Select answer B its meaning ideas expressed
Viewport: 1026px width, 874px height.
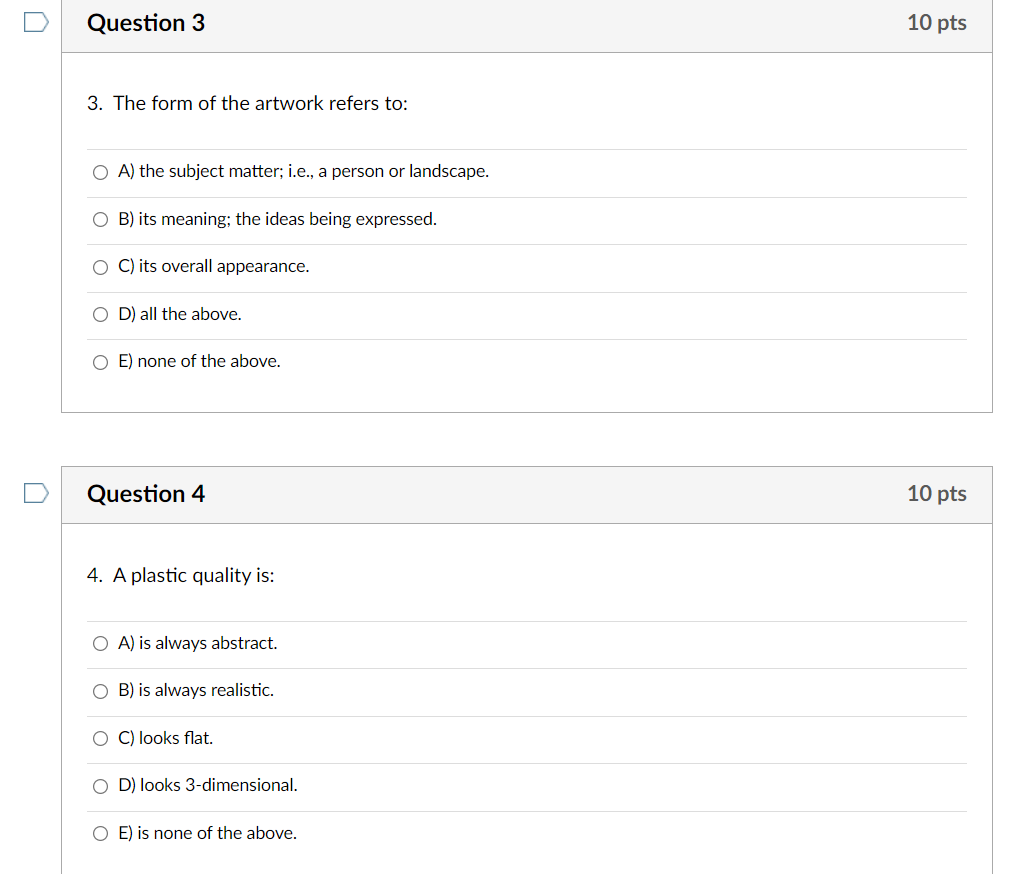tap(100, 219)
